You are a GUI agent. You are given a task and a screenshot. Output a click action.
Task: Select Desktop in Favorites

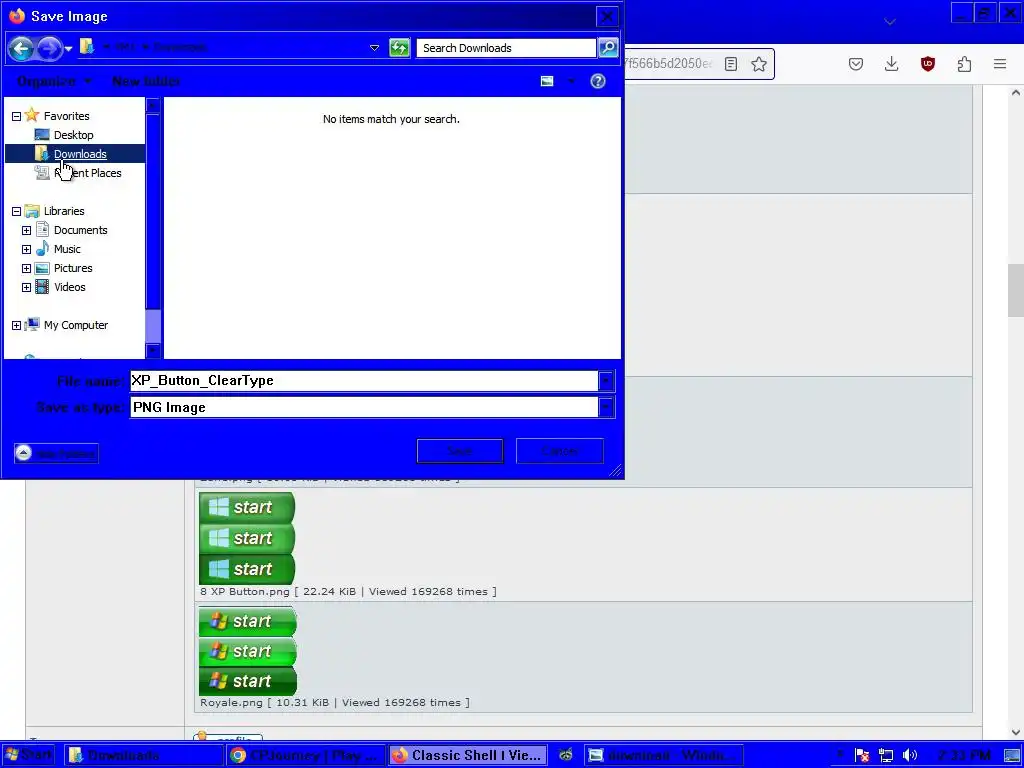point(73,135)
